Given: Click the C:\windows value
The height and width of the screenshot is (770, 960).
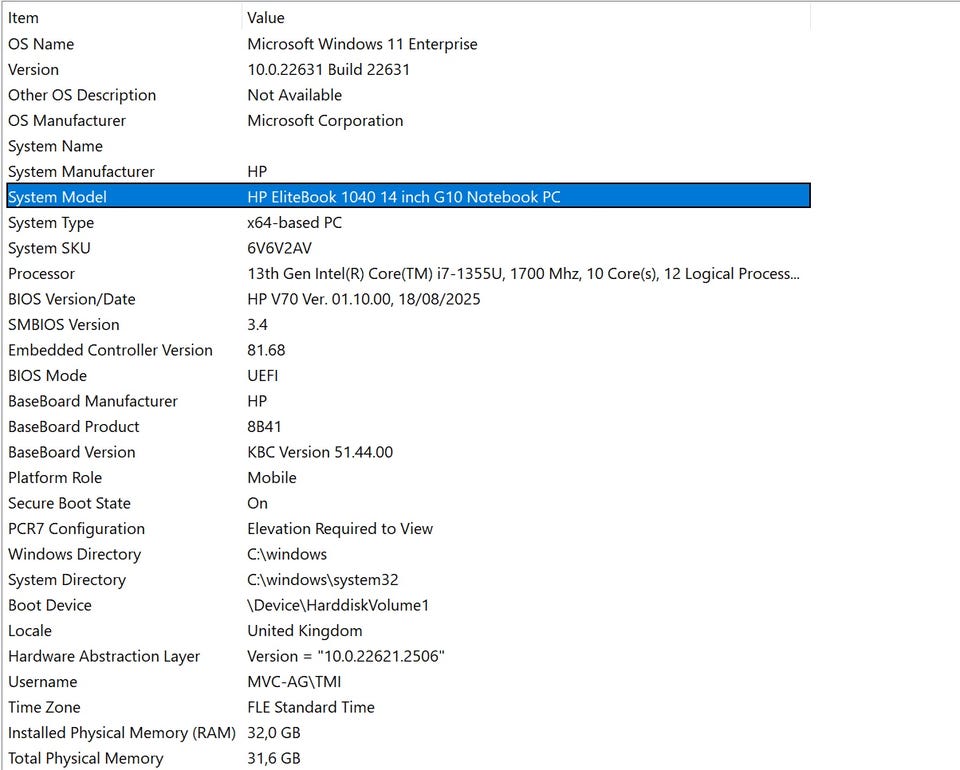Looking at the screenshot, I should 287,554.
